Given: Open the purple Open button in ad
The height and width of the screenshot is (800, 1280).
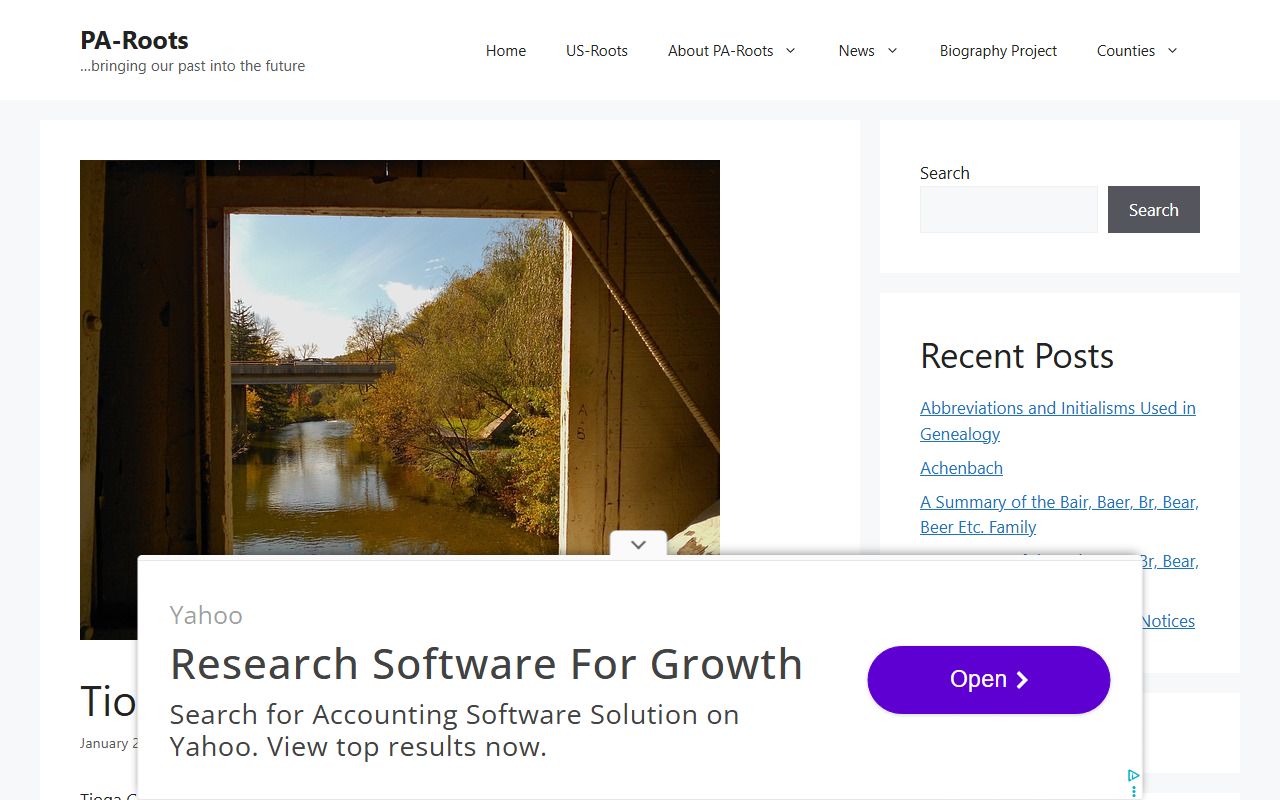Looking at the screenshot, I should point(989,680).
